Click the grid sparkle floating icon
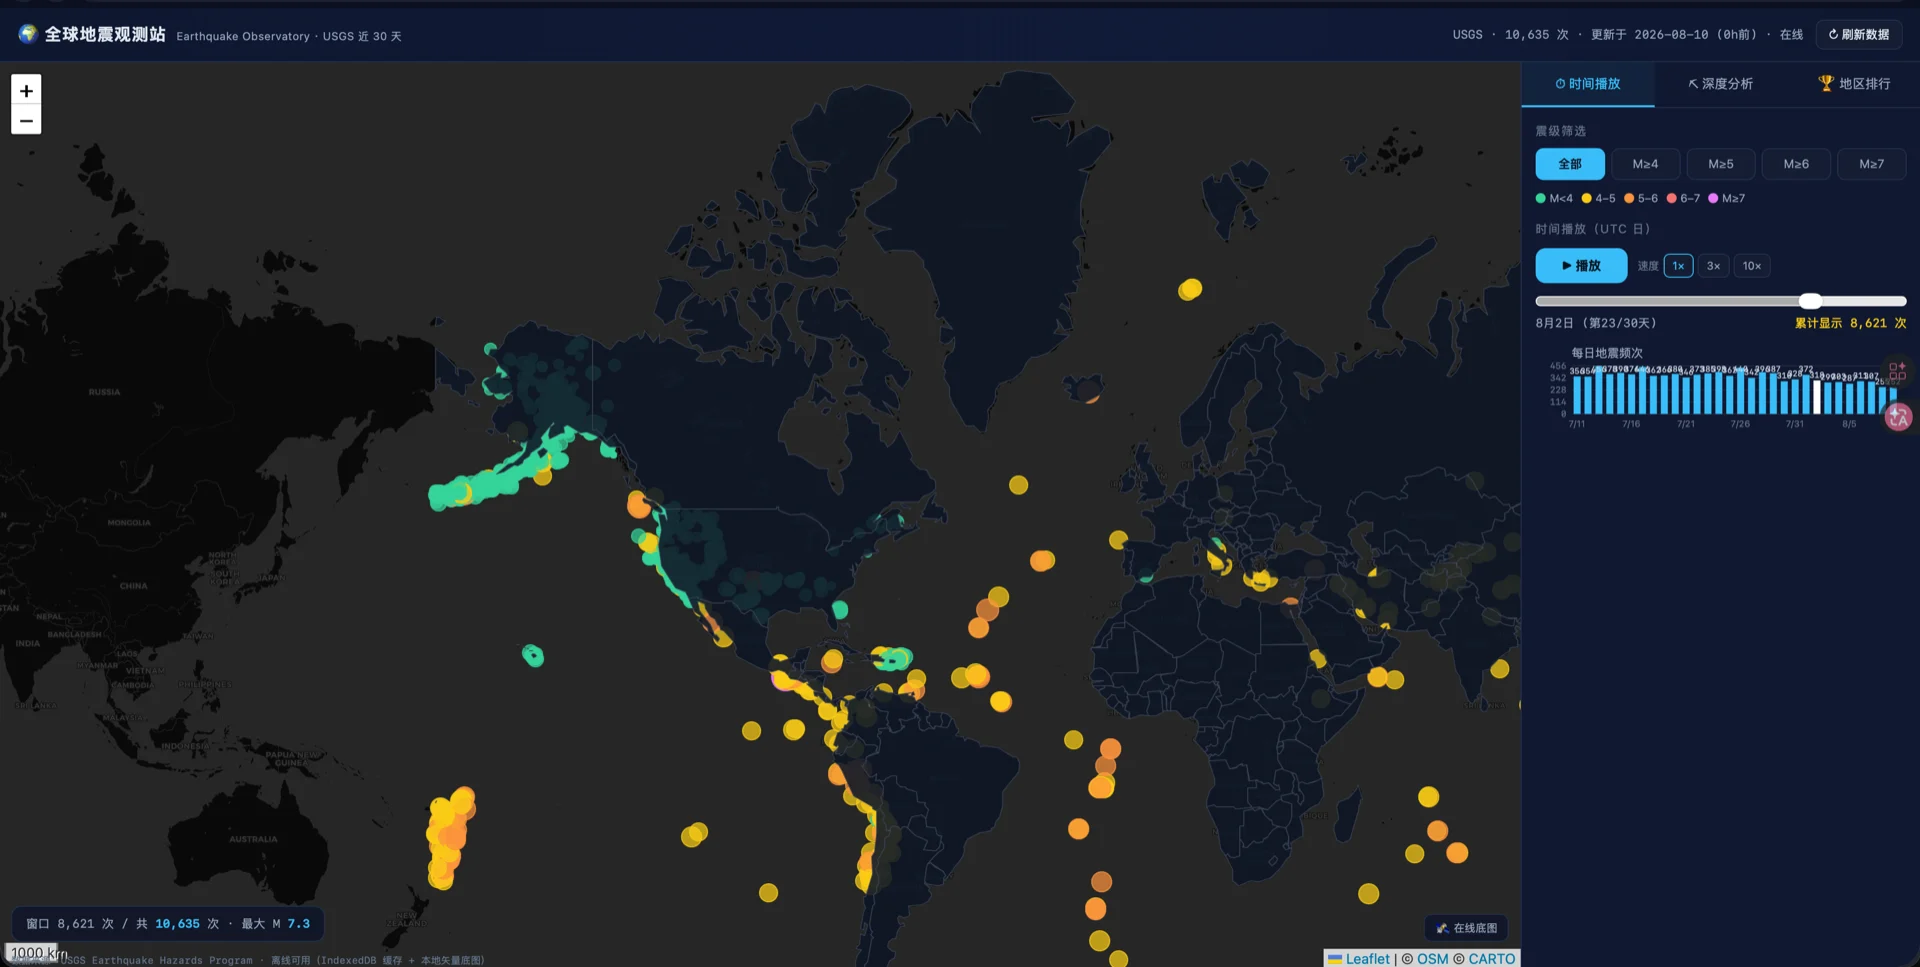This screenshot has height=967, width=1920. click(x=1897, y=371)
